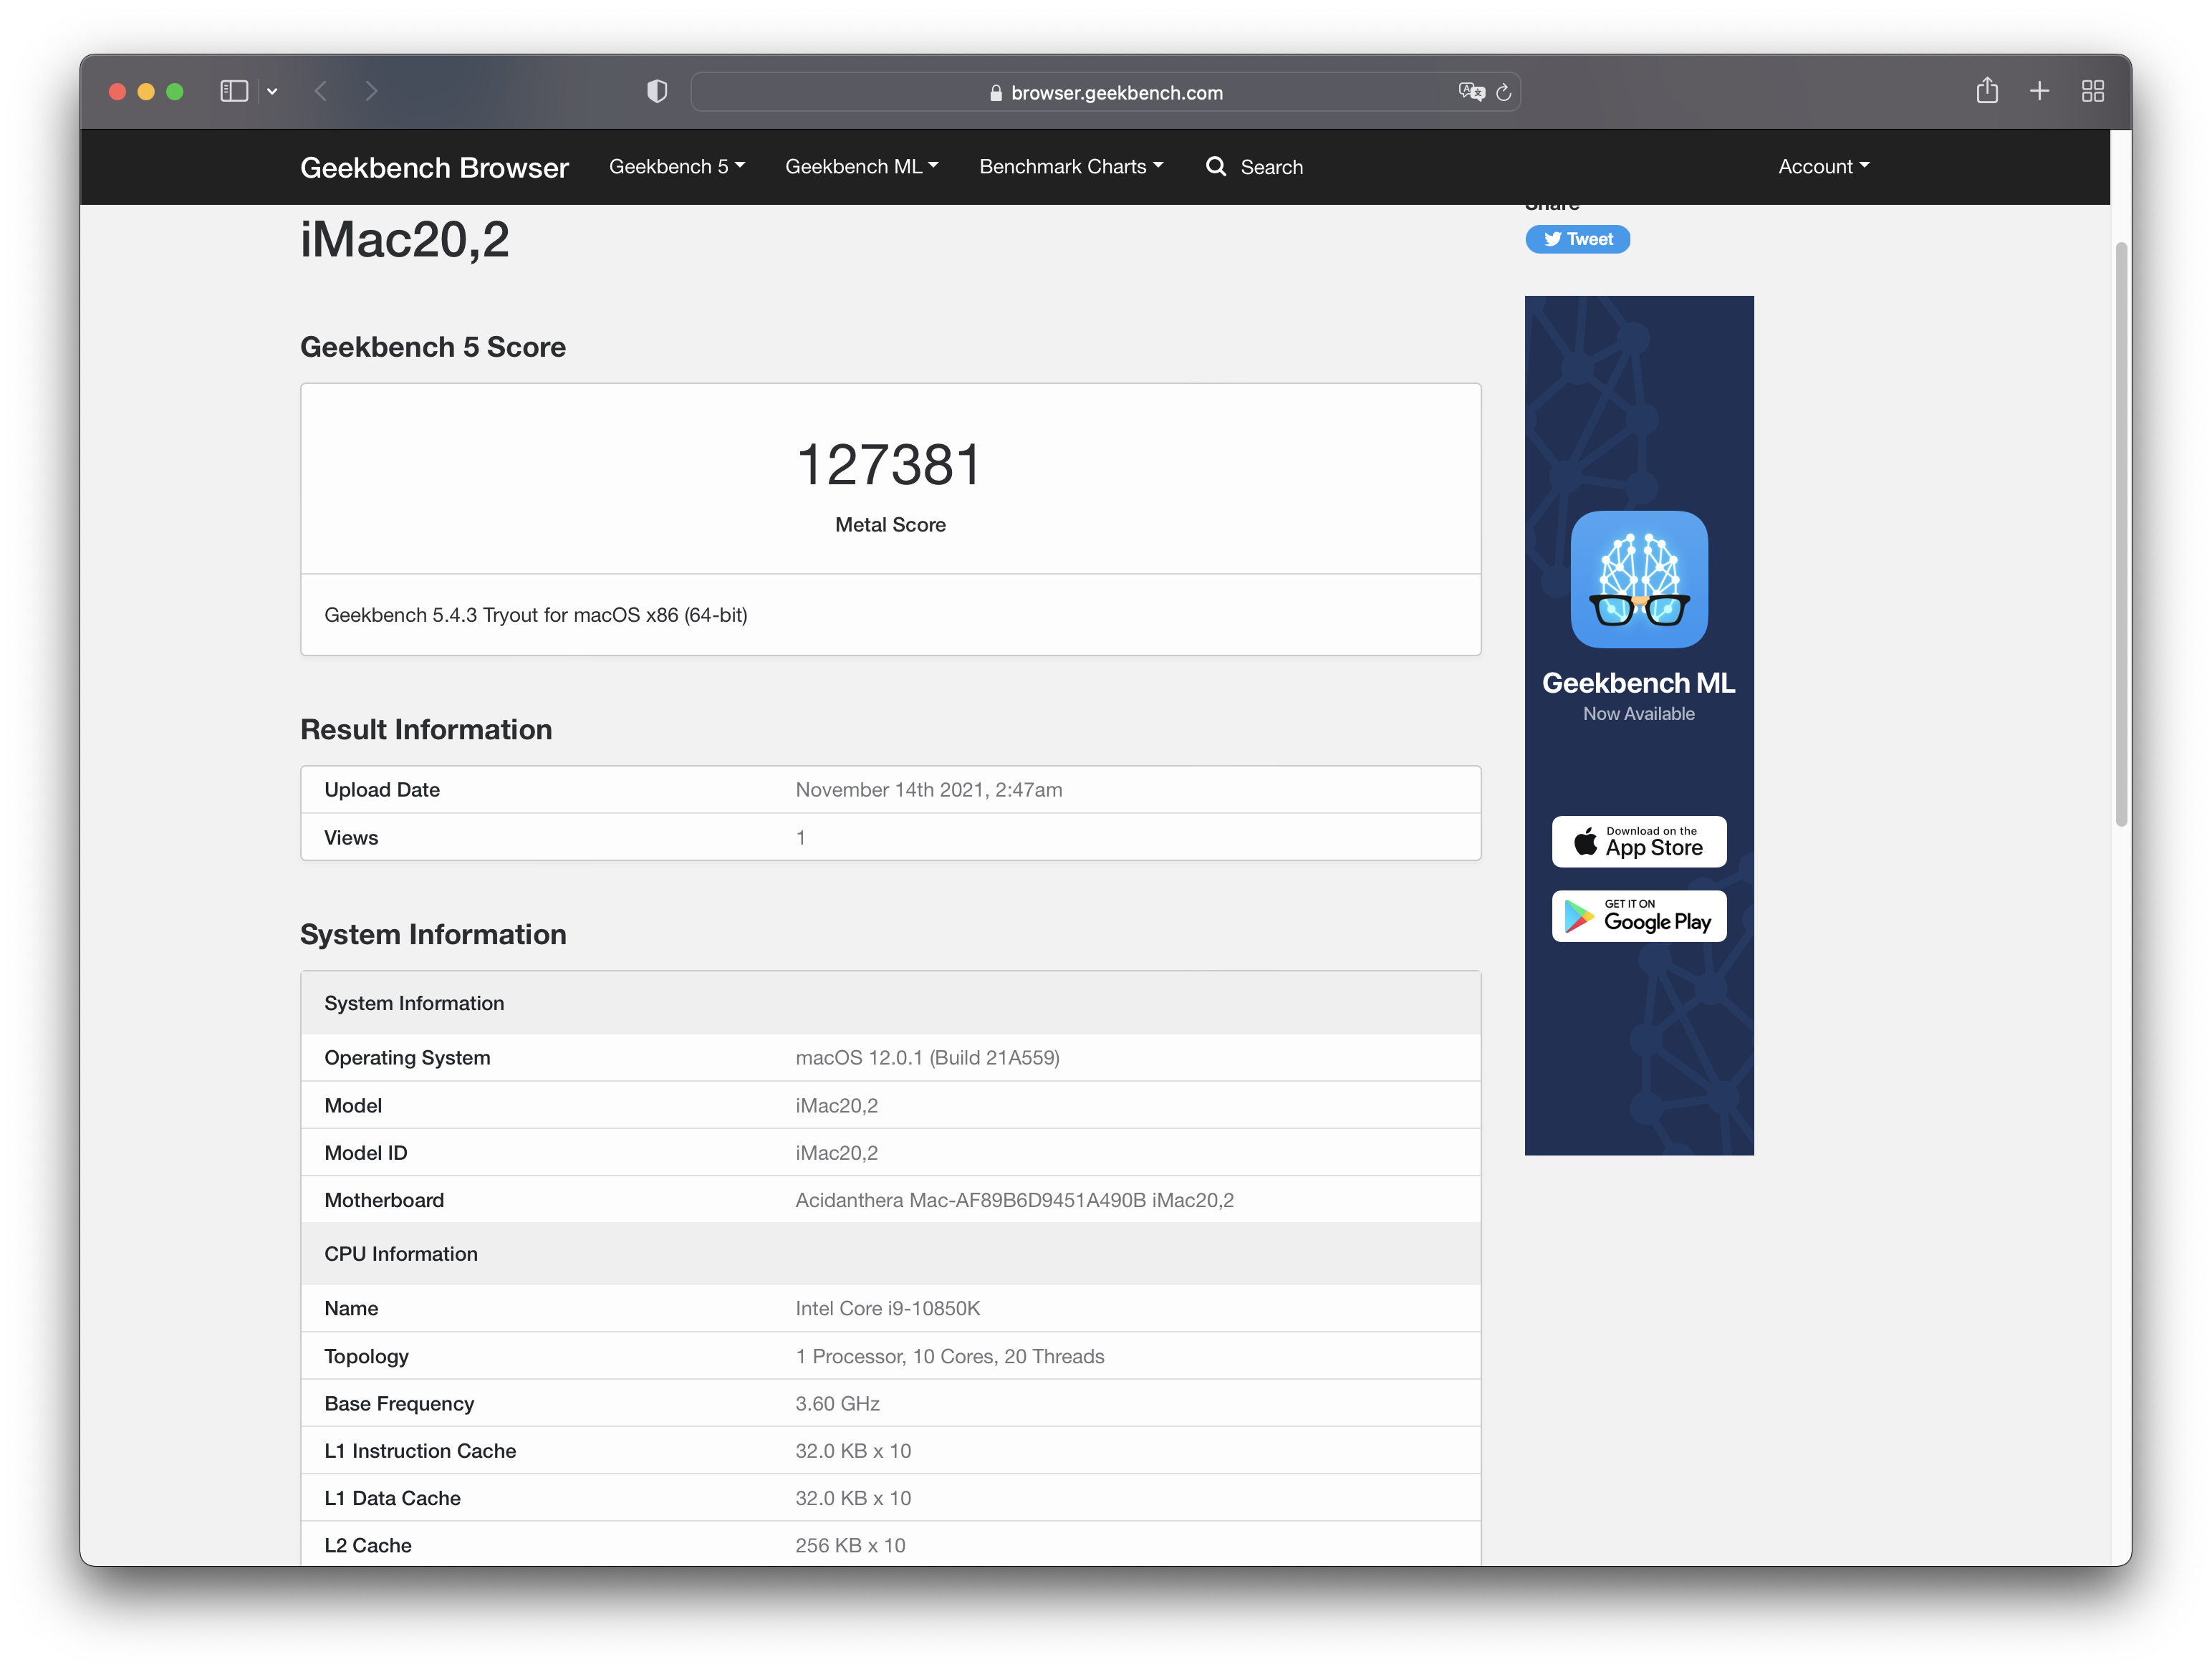
Task: Click Get it on Google Play badge
Action: click(x=1638, y=915)
